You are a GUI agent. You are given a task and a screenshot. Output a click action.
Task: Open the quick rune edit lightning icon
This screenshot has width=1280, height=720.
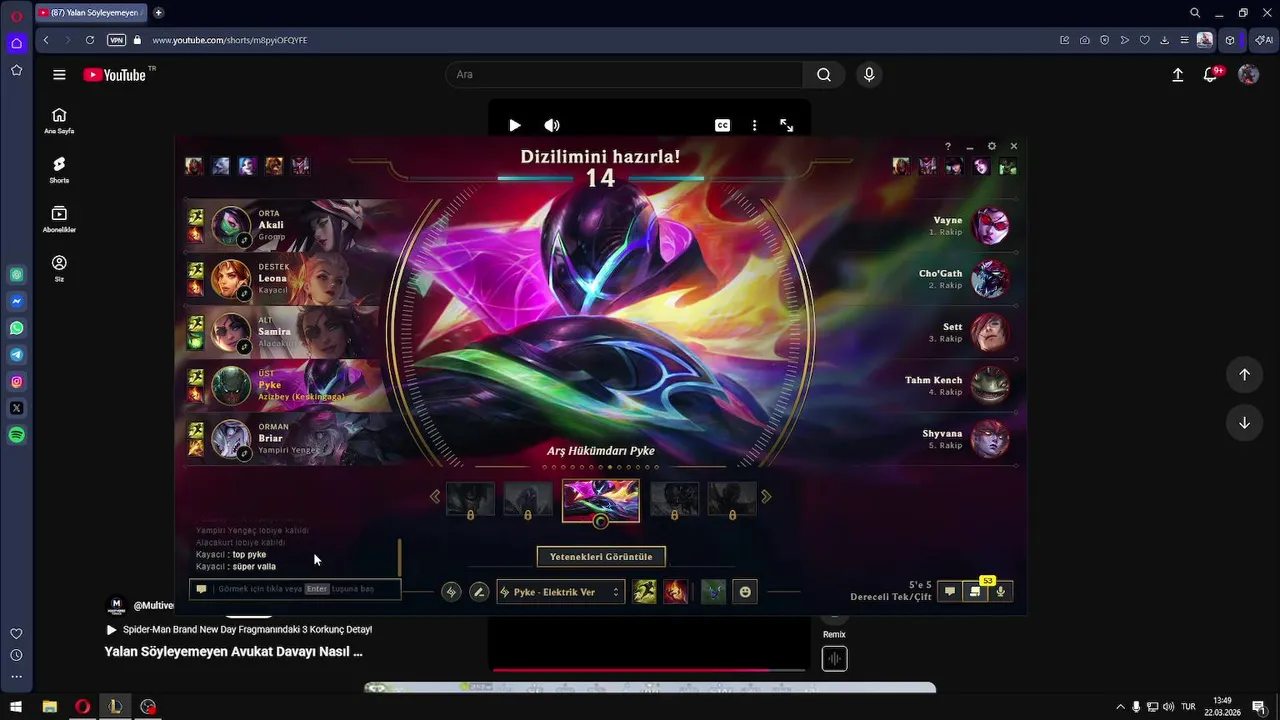pyautogui.click(x=451, y=592)
